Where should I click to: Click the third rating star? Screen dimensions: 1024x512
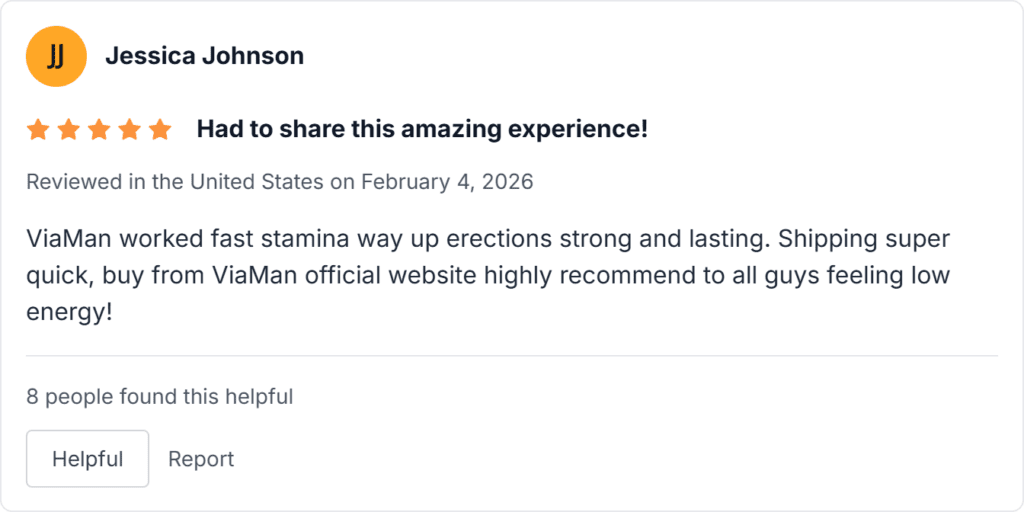pyautogui.click(x=99, y=129)
